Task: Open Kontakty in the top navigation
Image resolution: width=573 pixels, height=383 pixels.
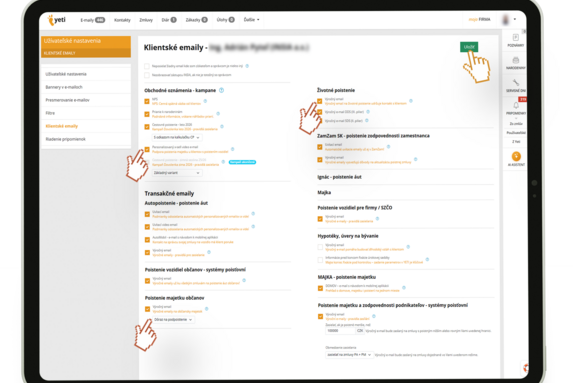Action: (122, 20)
